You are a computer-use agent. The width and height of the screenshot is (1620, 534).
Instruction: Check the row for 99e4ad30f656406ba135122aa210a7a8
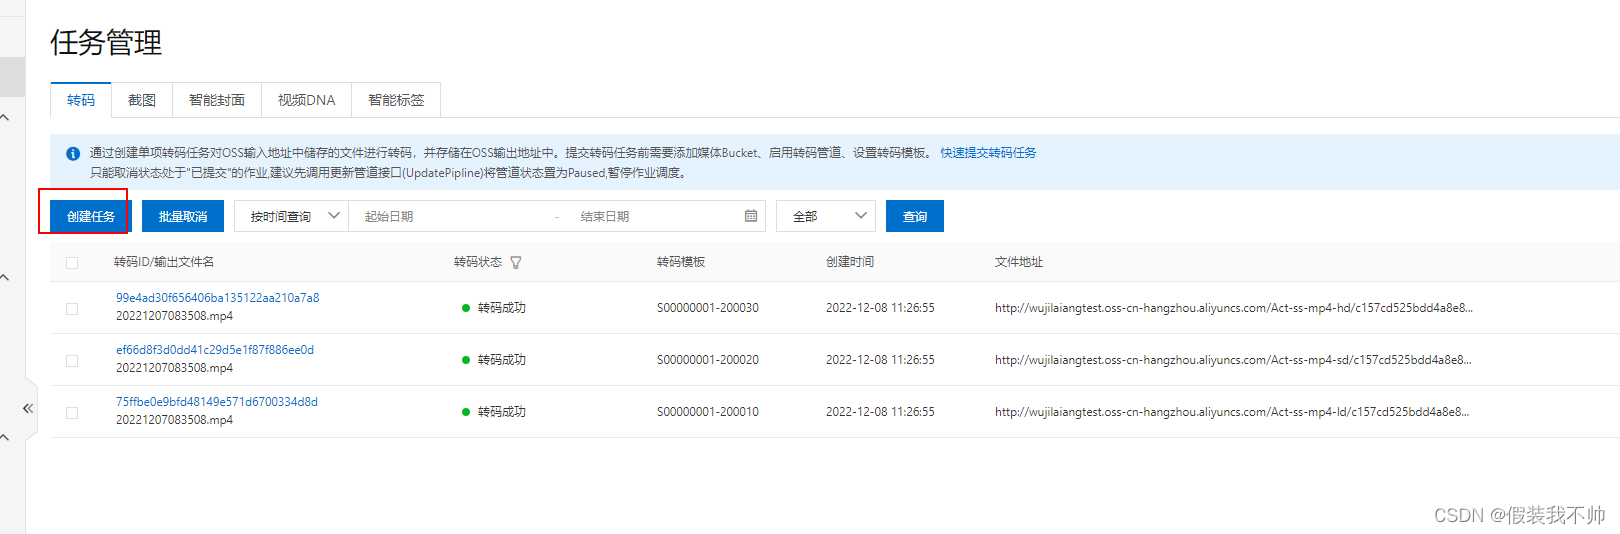(x=72, y=309)
